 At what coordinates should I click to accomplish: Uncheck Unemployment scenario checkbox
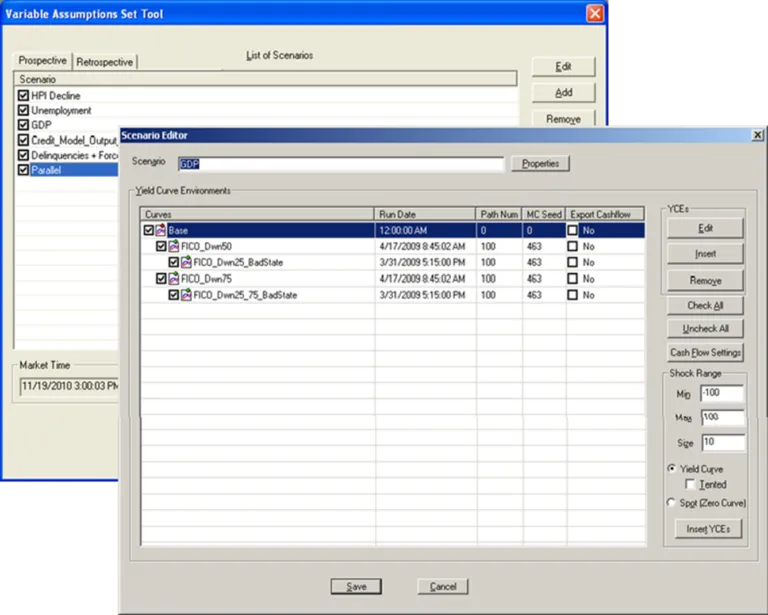coord(23,110)
